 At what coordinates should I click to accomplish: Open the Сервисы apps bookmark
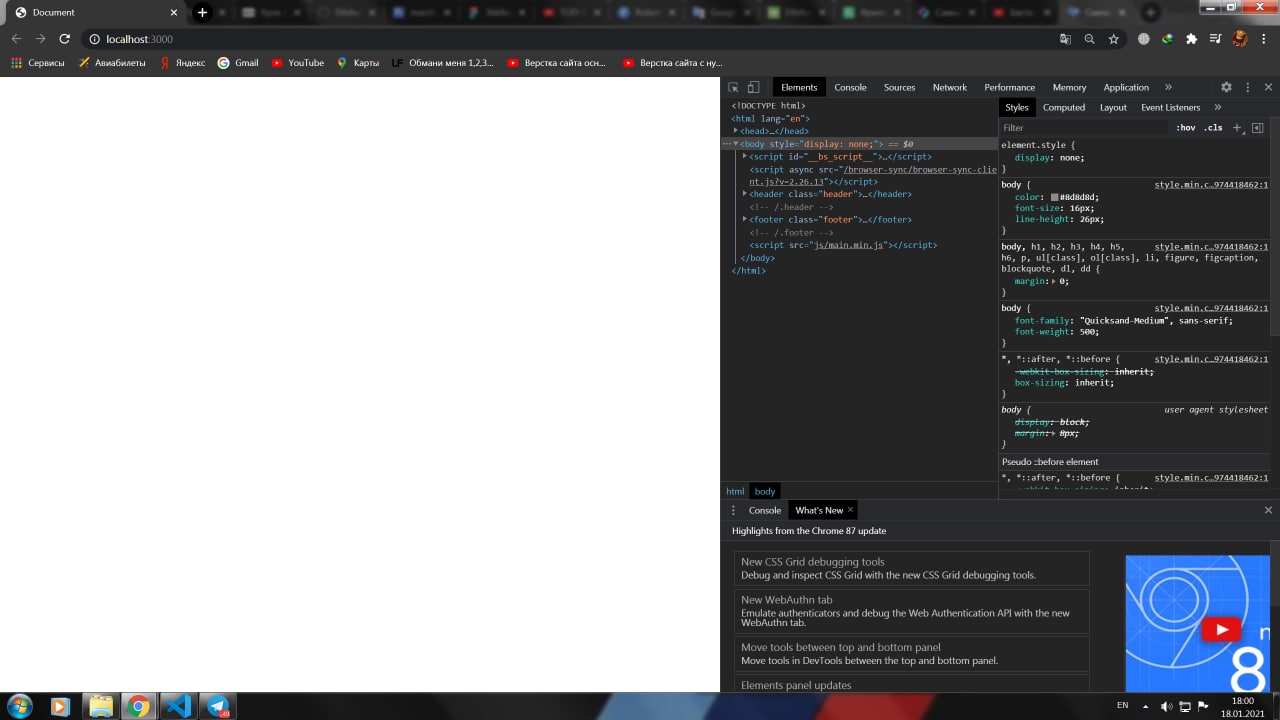[37, 62]
